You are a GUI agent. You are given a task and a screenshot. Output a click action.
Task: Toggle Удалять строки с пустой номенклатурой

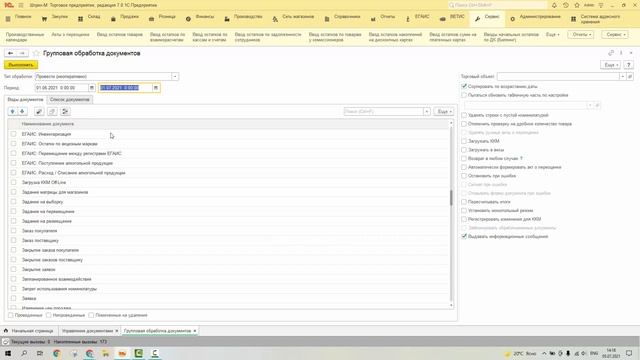464,115
